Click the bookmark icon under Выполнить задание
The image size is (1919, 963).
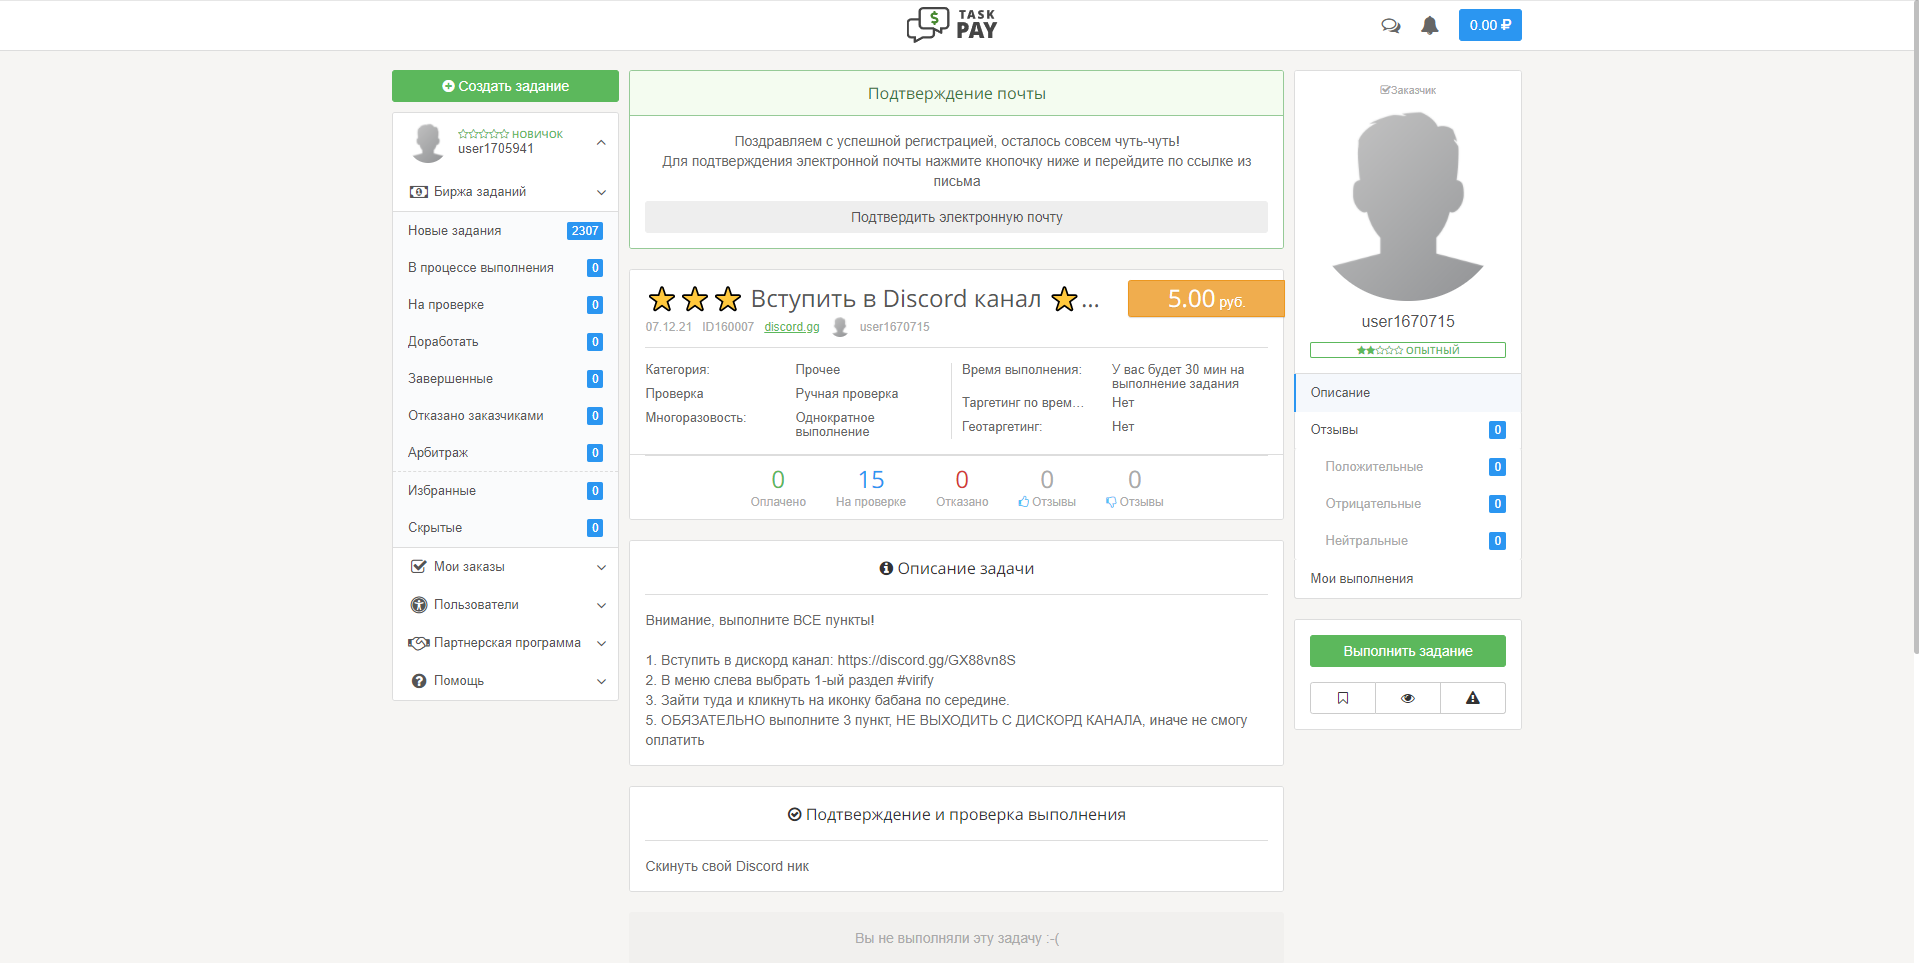(1343, 698)
